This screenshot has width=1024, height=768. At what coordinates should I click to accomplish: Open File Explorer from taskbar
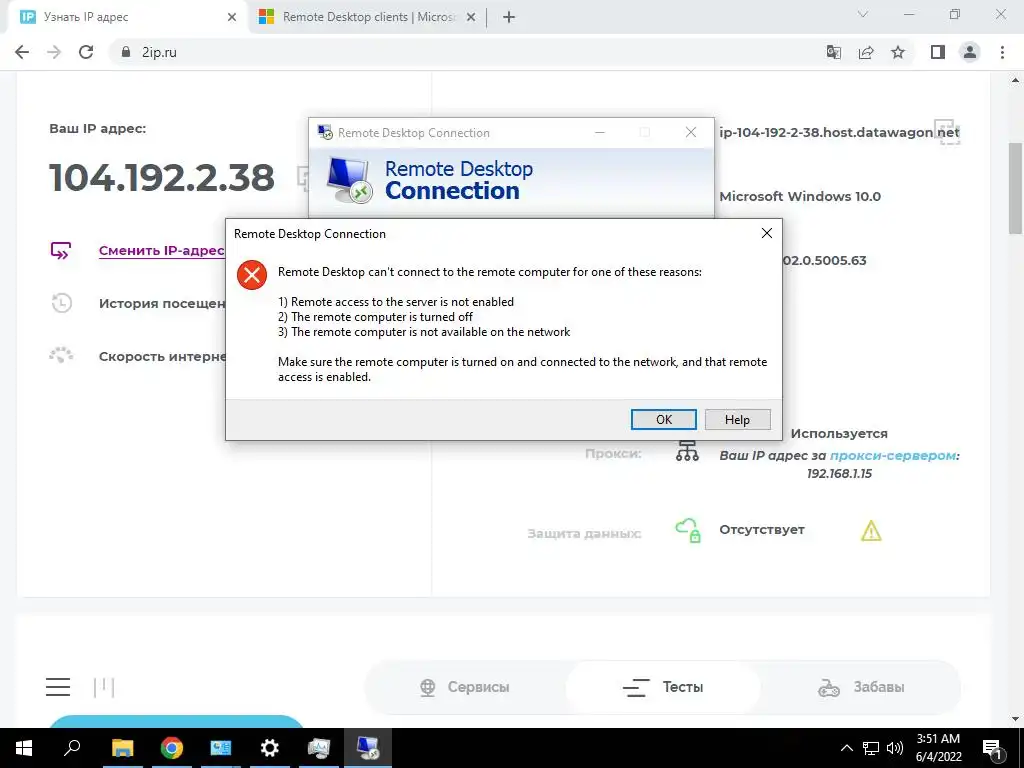(122, 748)
